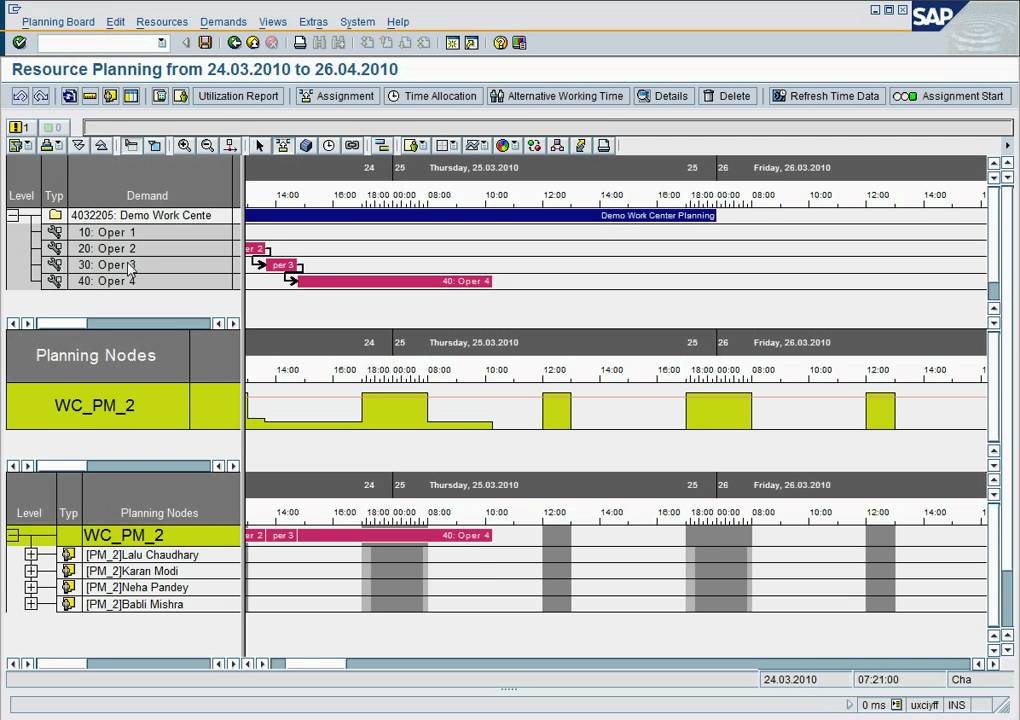Click the Generate Shortcut icon

[471, 43]
